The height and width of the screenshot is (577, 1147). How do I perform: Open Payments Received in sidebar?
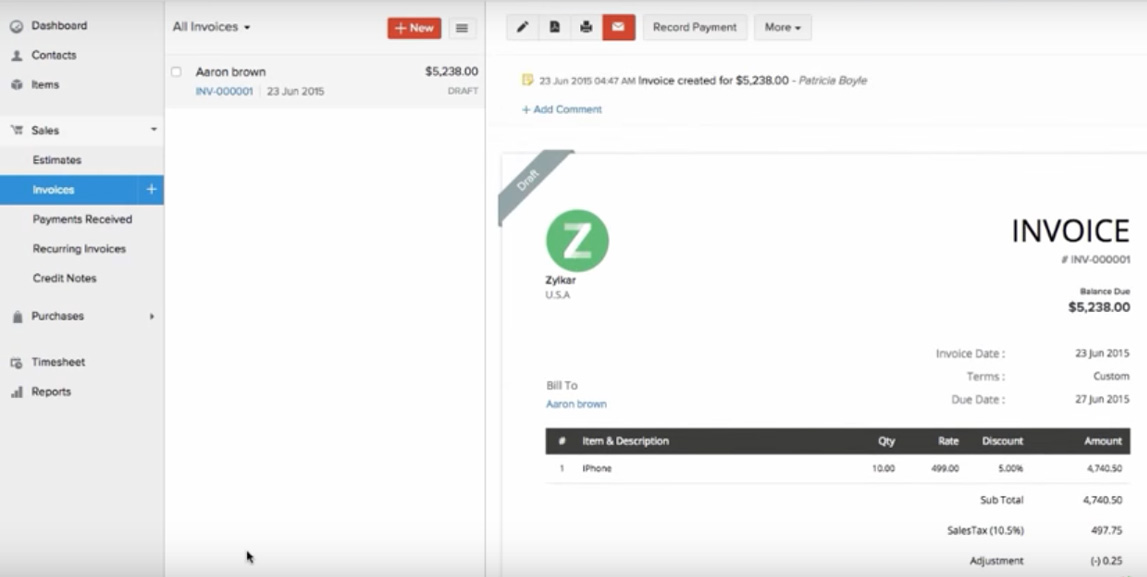82,219
